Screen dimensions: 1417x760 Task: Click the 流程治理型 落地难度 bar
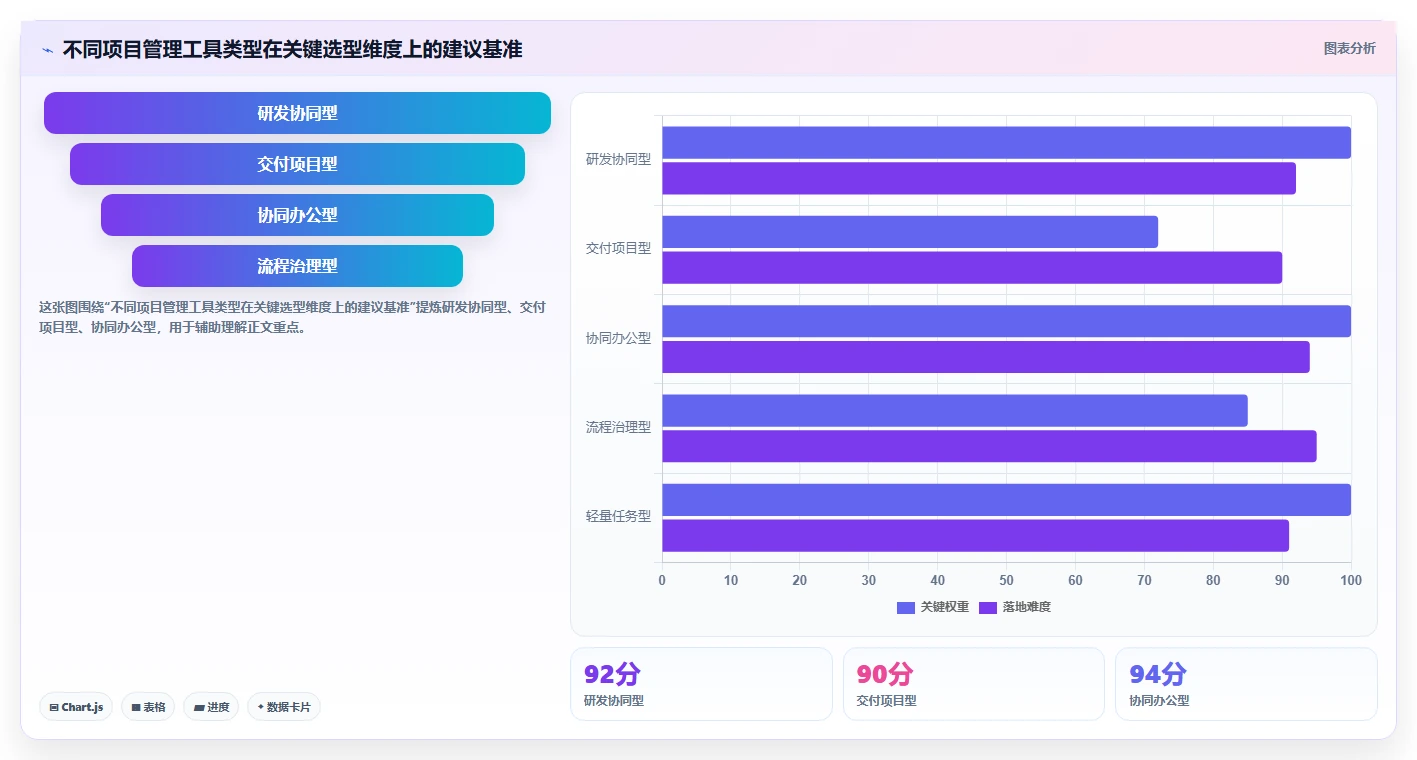(989, 446)
